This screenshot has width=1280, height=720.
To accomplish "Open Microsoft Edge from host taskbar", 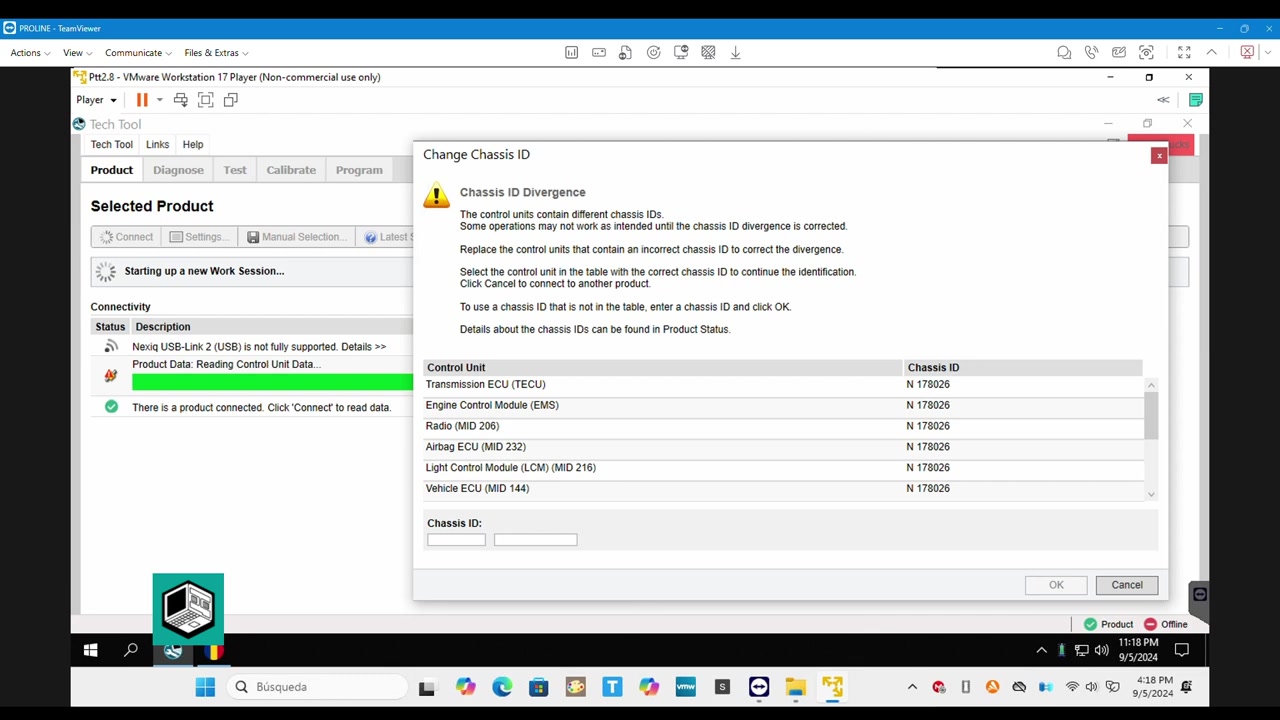I will tap(502, 687).
